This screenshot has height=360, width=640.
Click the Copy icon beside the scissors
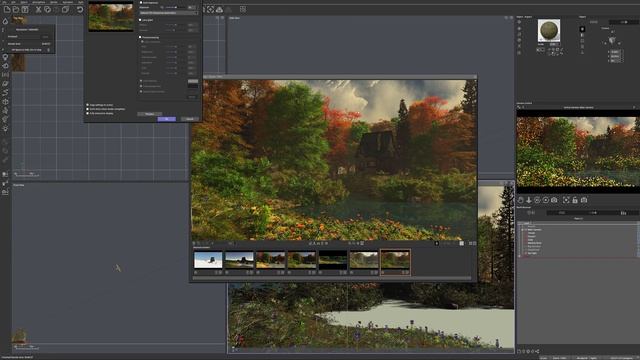[x=47, y=9]
